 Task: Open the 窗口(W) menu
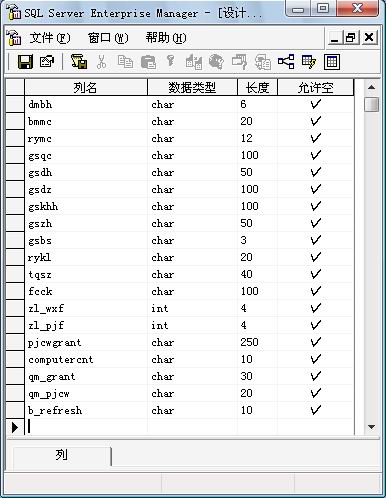pyautogui.click(x=108, y=38)
